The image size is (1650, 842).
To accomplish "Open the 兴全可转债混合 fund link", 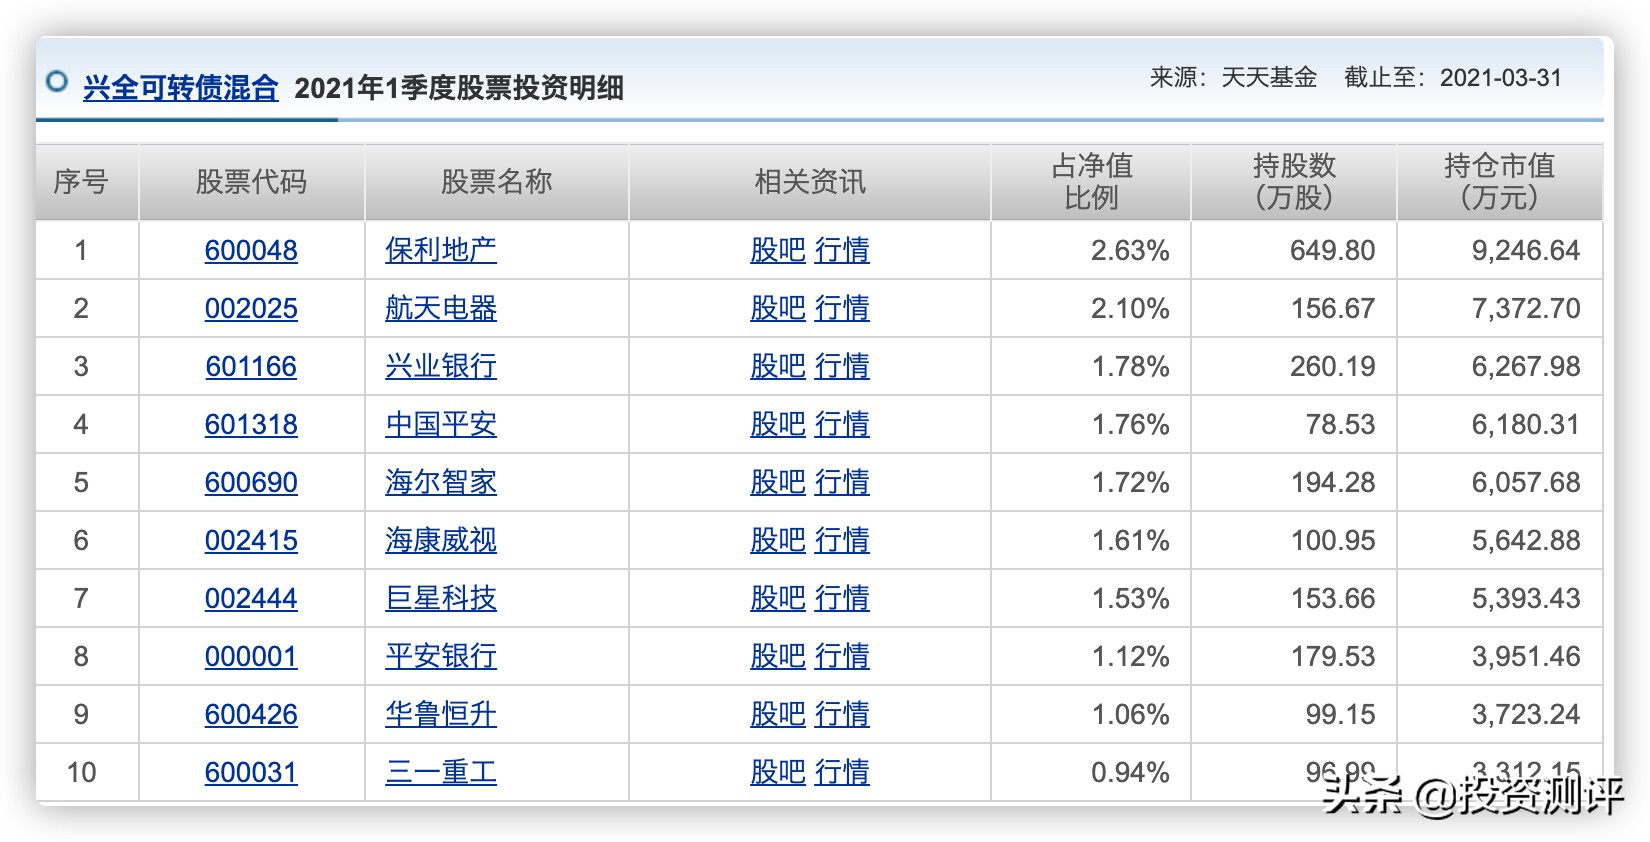I will click(180, 88).
